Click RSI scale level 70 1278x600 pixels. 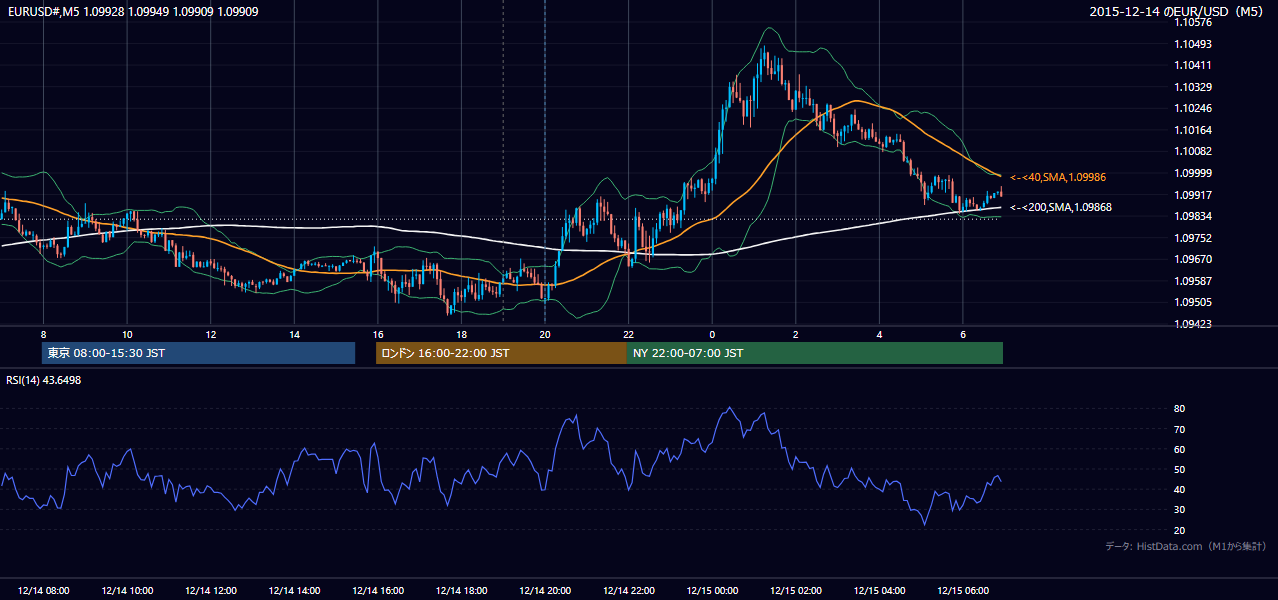point(1179,429)
